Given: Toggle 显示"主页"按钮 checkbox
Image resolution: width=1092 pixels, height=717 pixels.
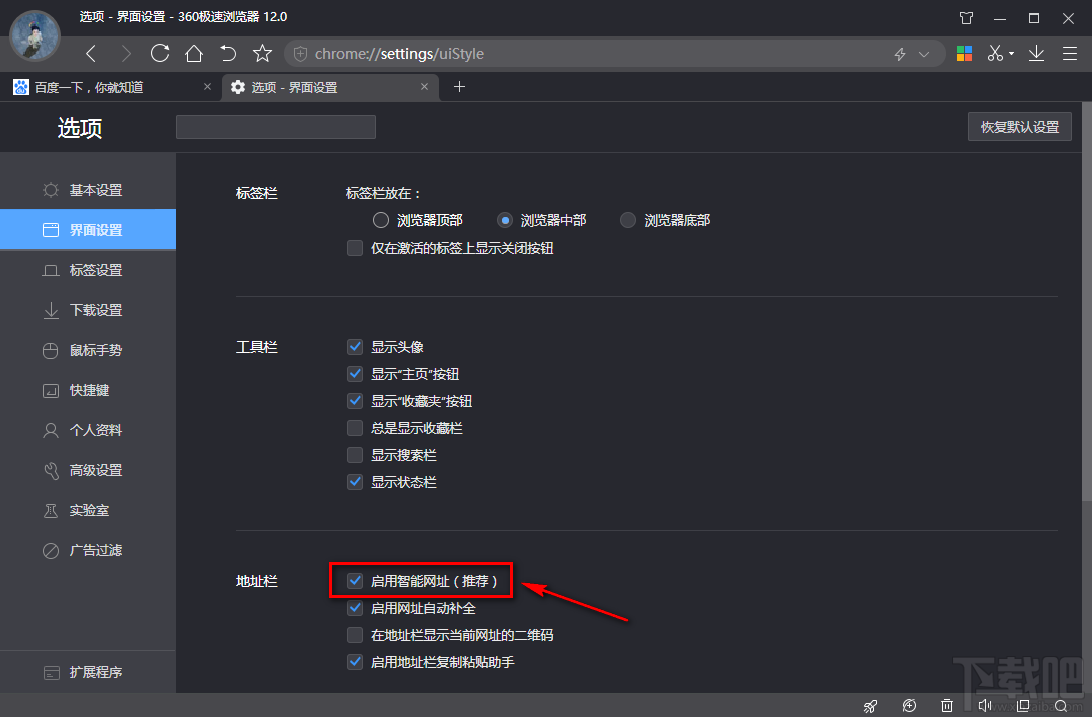Looking at the screenshot, I should click(355, 374).
